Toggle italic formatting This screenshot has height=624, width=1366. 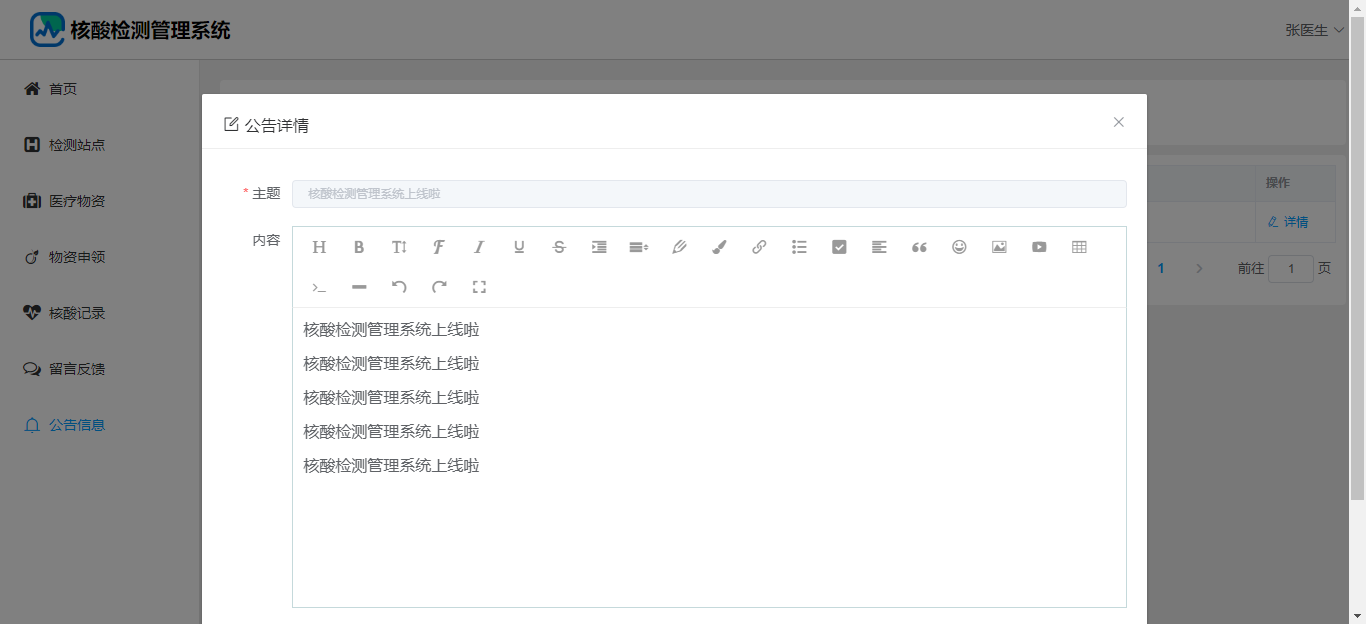[x=479, y=247]
